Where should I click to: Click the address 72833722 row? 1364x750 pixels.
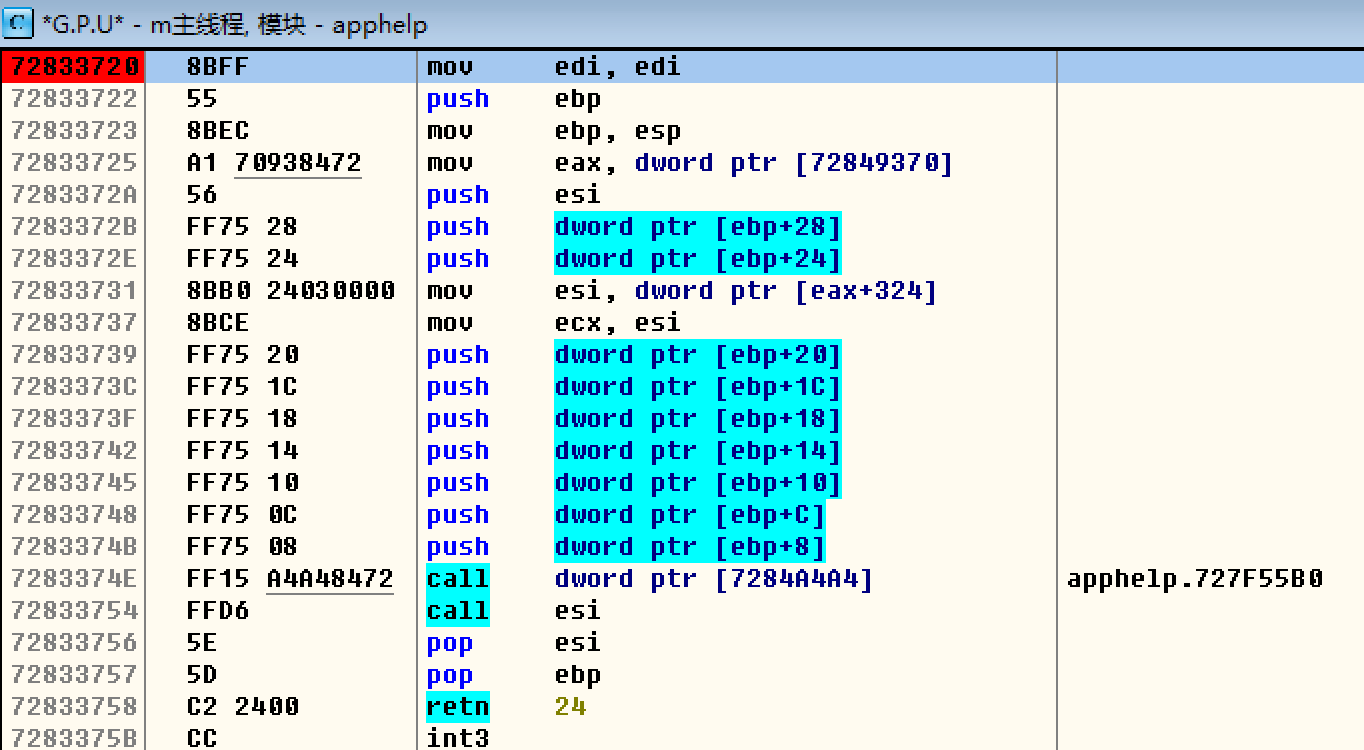[74, 99]
